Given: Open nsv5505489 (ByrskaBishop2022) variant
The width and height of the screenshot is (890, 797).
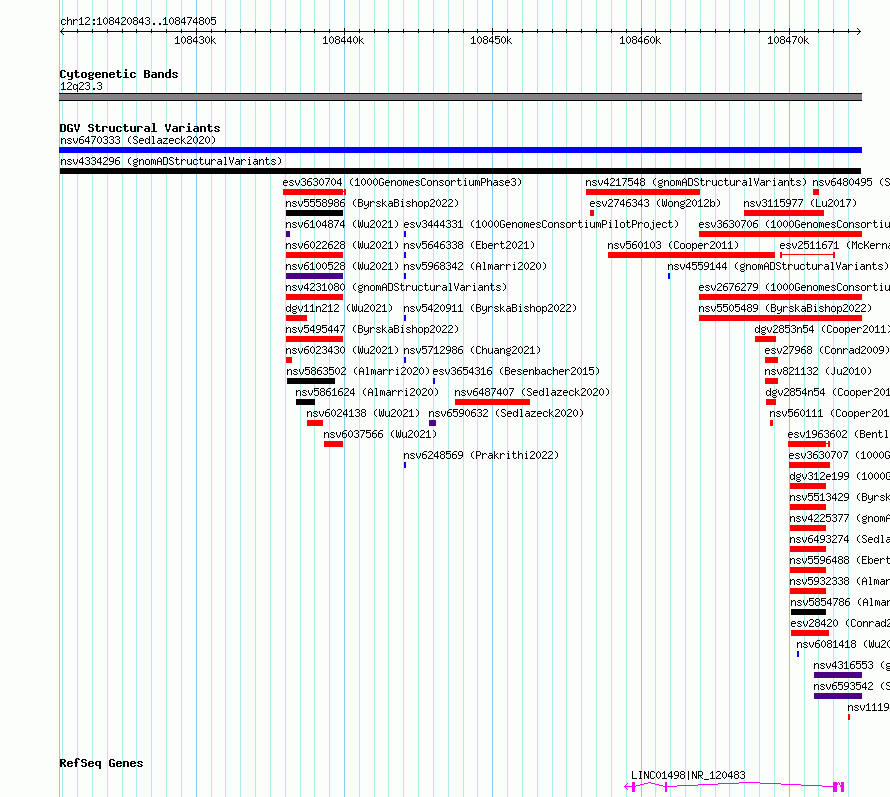Looking at the screenshot, I should 785,308.
